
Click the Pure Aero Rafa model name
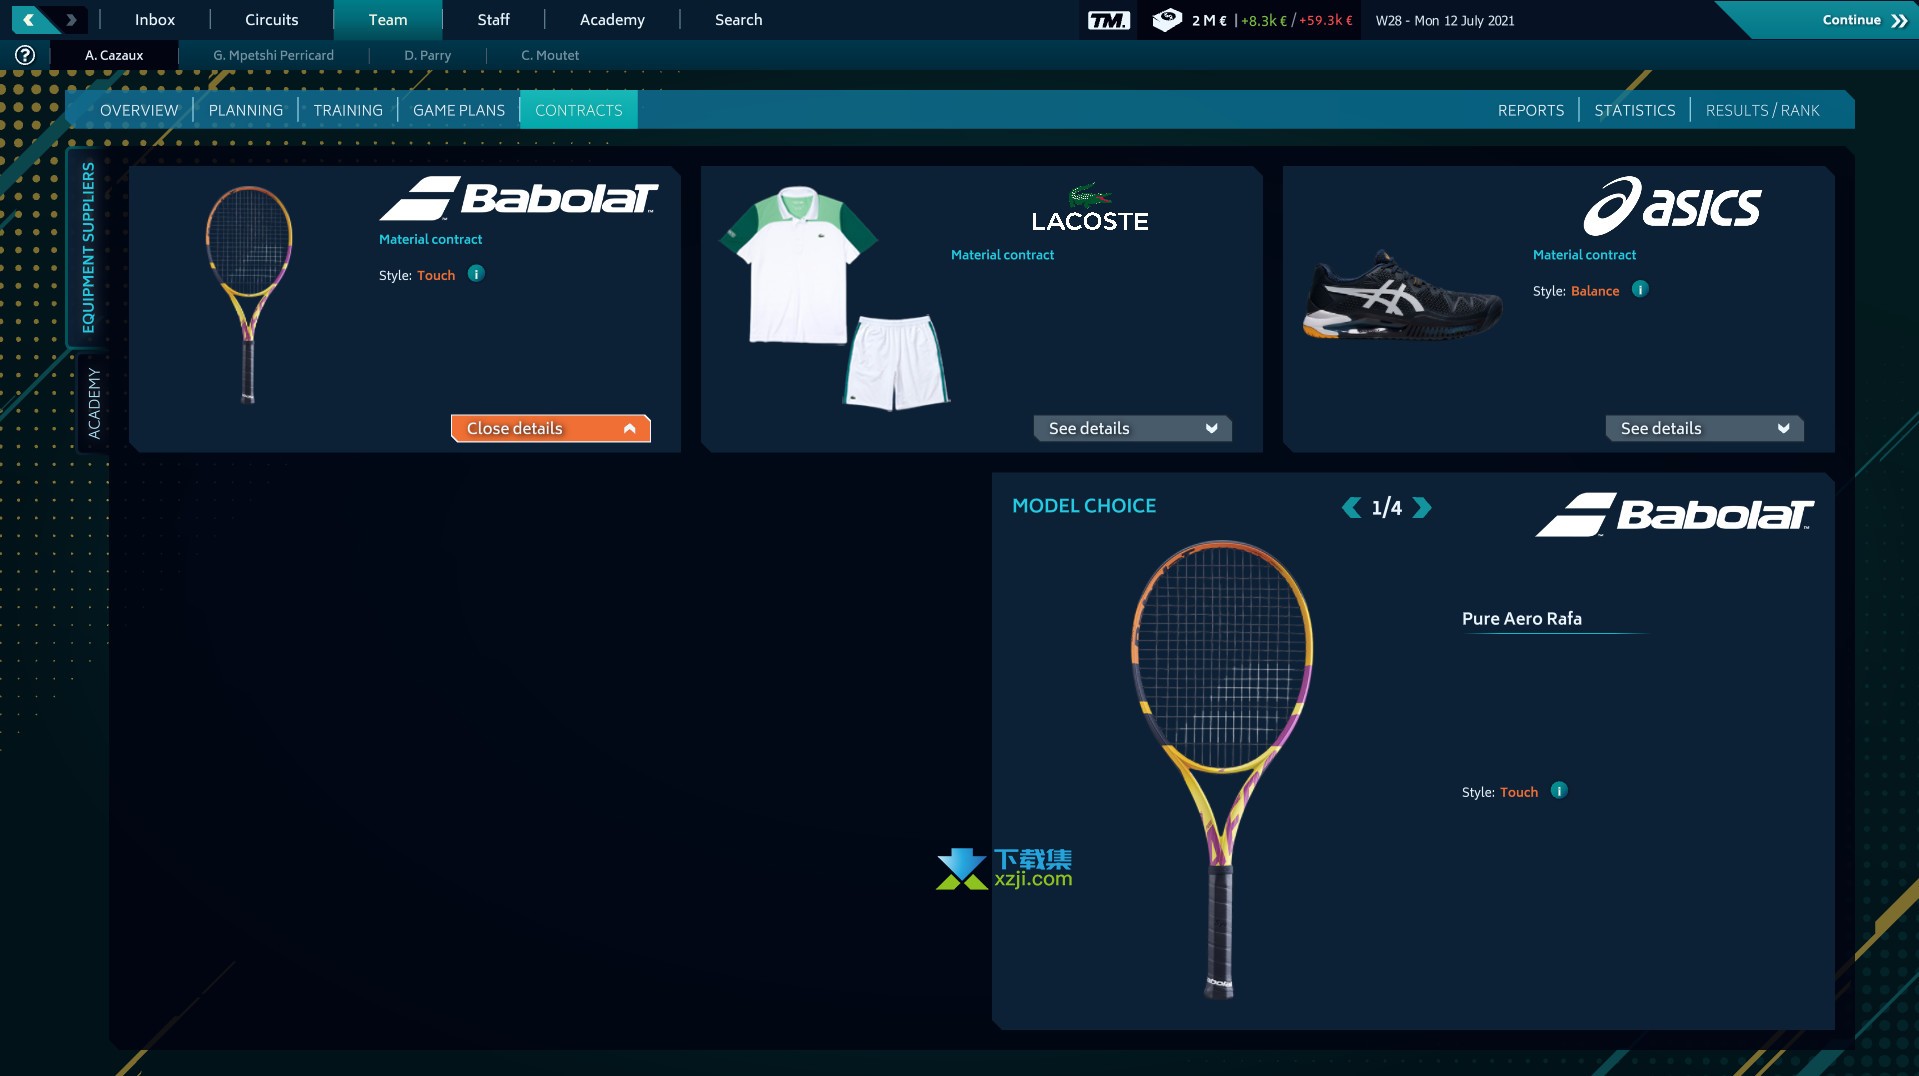(1522, 618)
